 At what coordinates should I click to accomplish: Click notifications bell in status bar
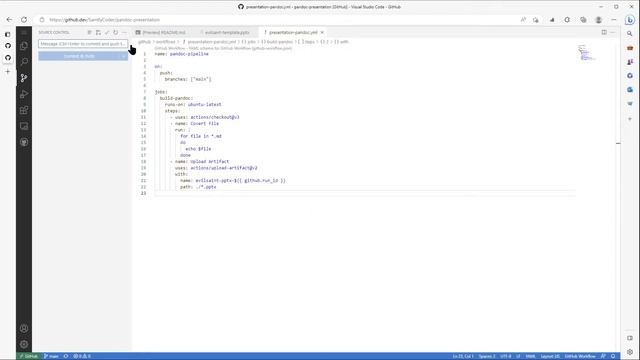[x=613, y=356]
